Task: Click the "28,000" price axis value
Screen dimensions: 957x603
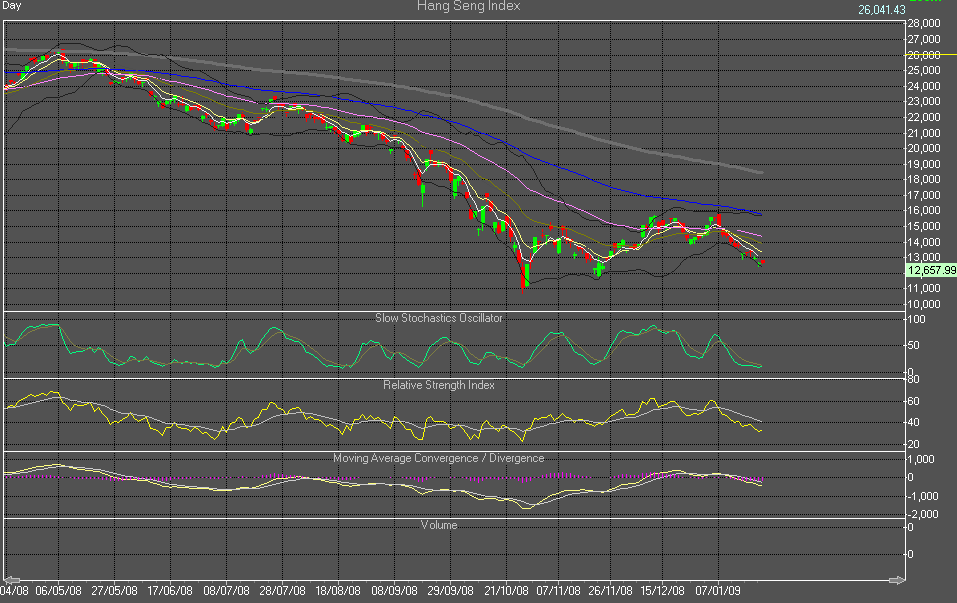Action: [x=924, y=23]
